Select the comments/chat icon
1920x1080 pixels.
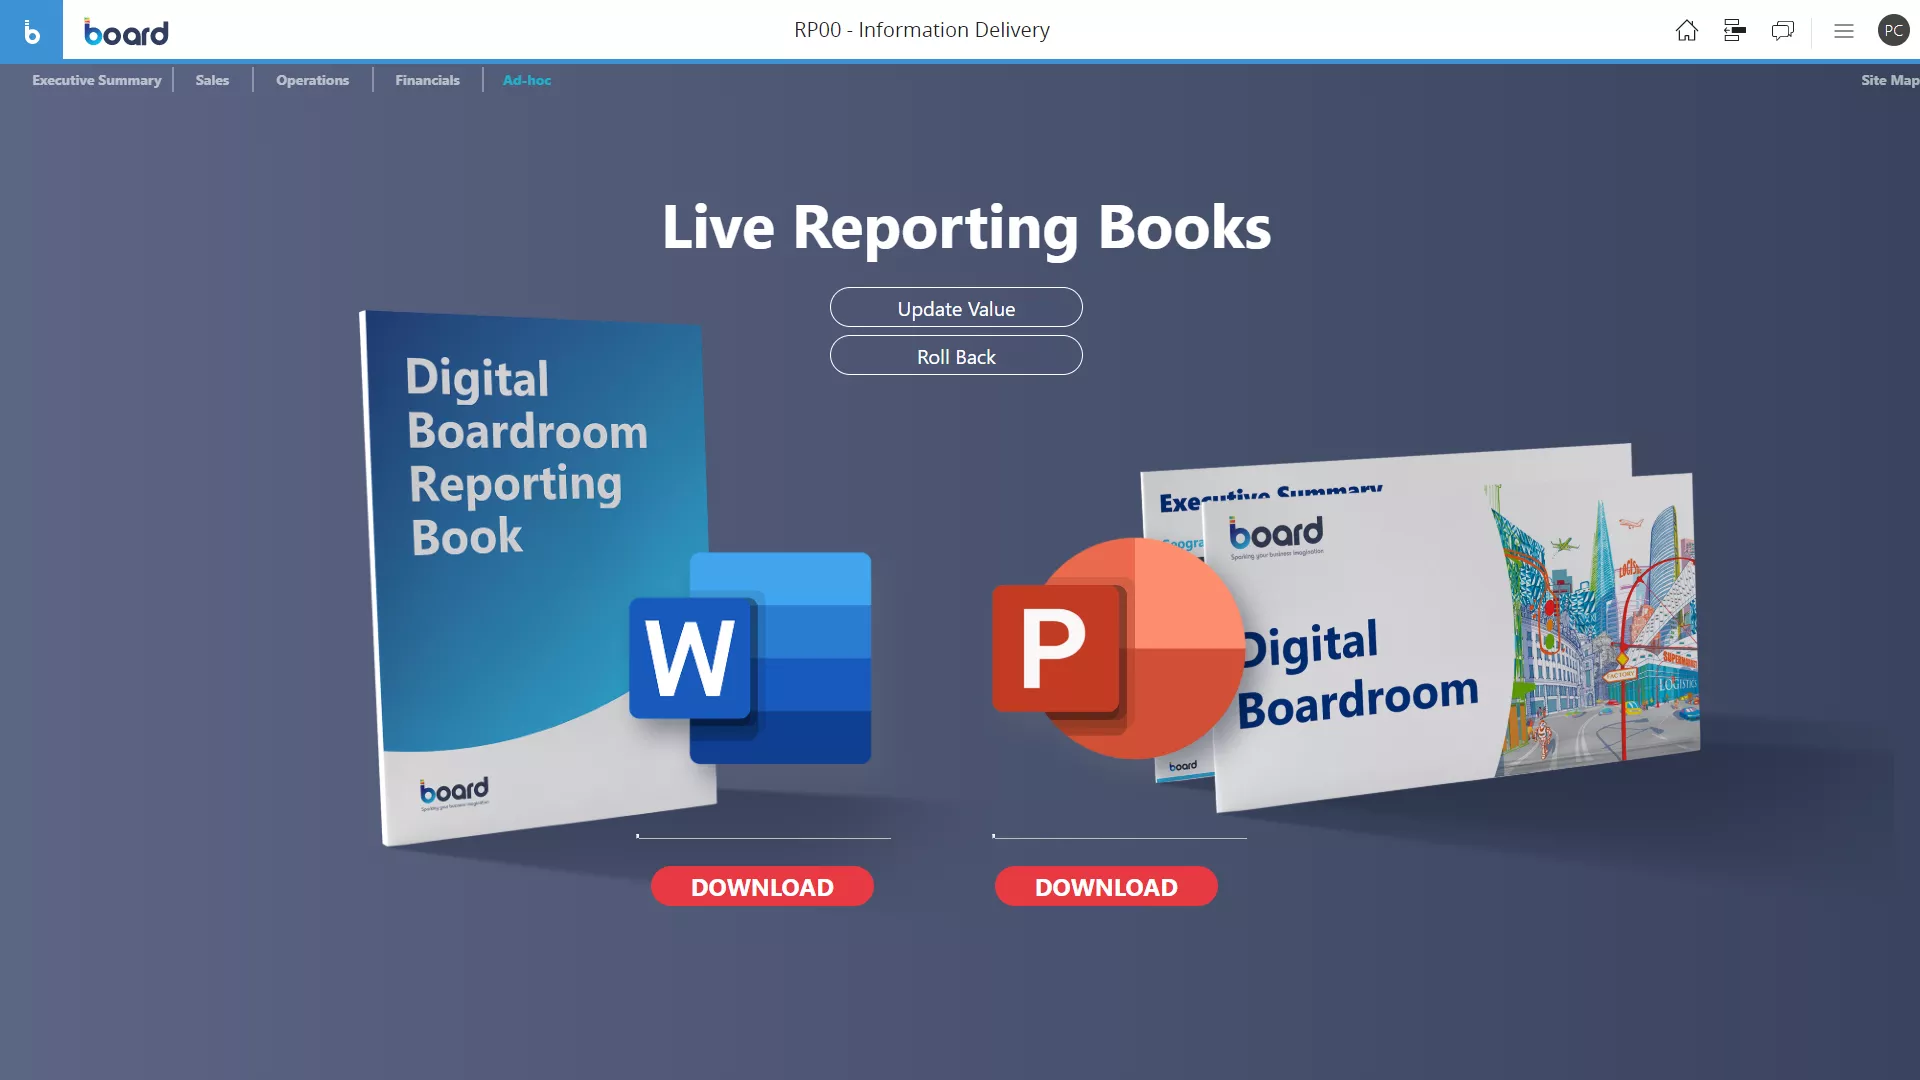pos(1782,28)
